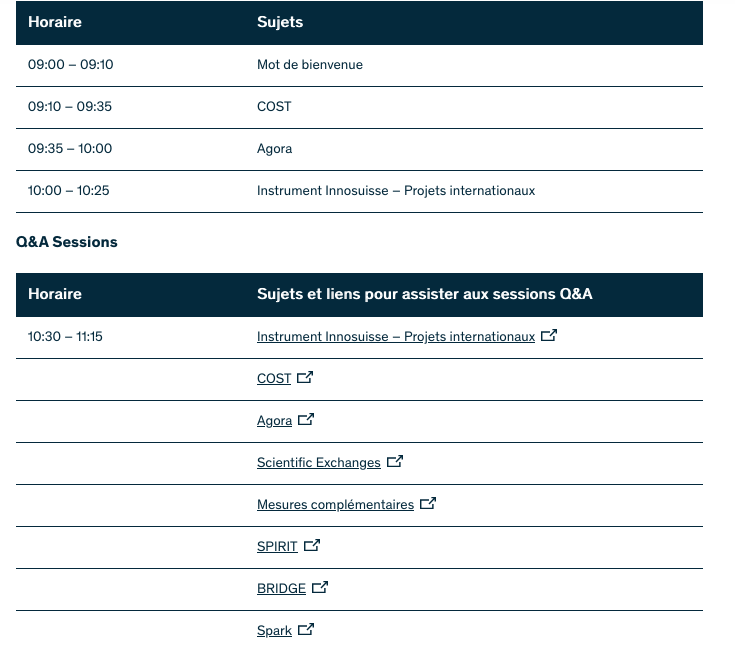Open the COST Q&A session link

coord(273,379)
